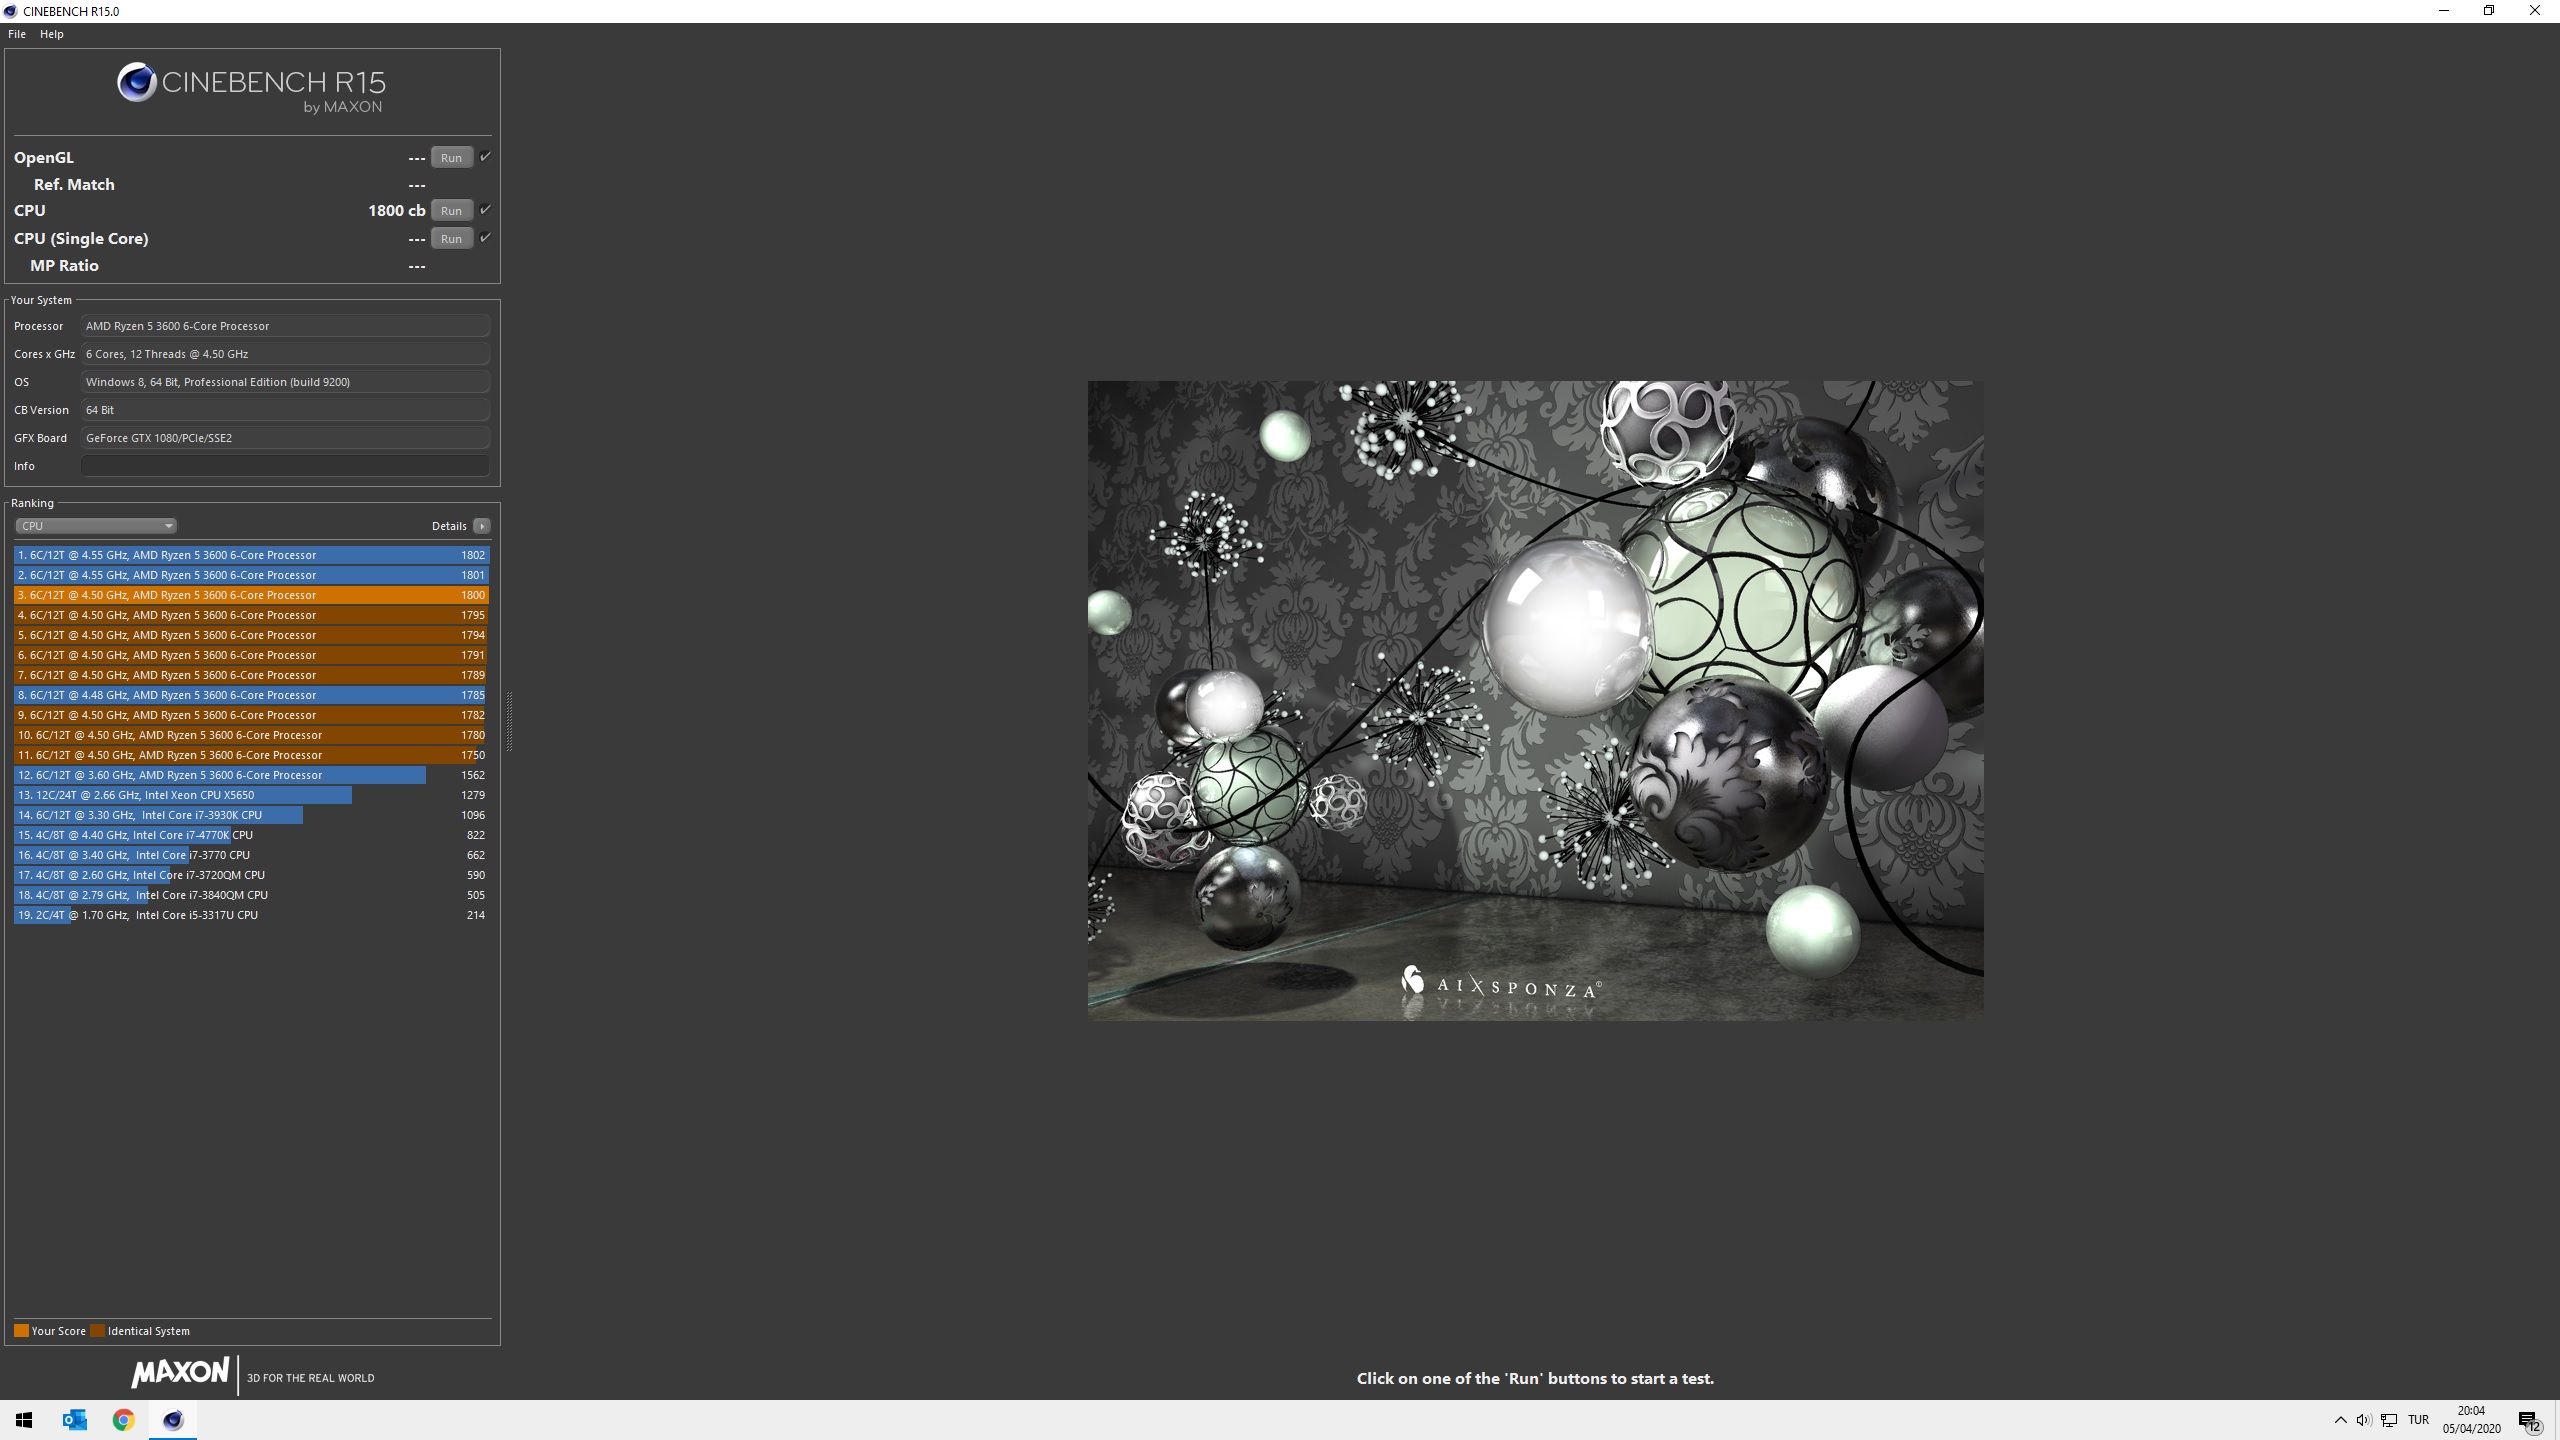The height and width of the screenshot is (1440, 2560).
Task: Toggle the CPU Single Core checkbox
Action: 485,238
